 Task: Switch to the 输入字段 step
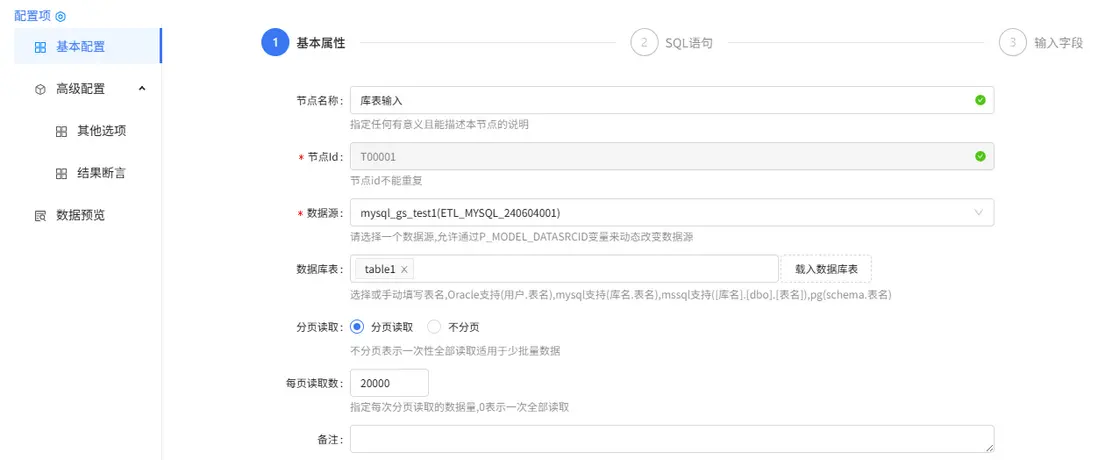click(x=1058, y=43)
